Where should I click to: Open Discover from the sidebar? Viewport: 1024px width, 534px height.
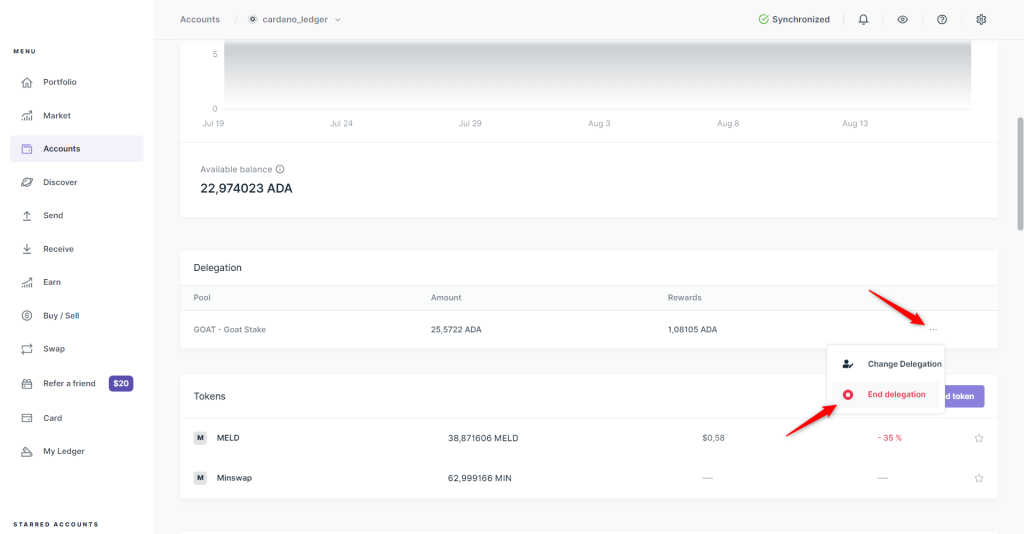point(59,182)
